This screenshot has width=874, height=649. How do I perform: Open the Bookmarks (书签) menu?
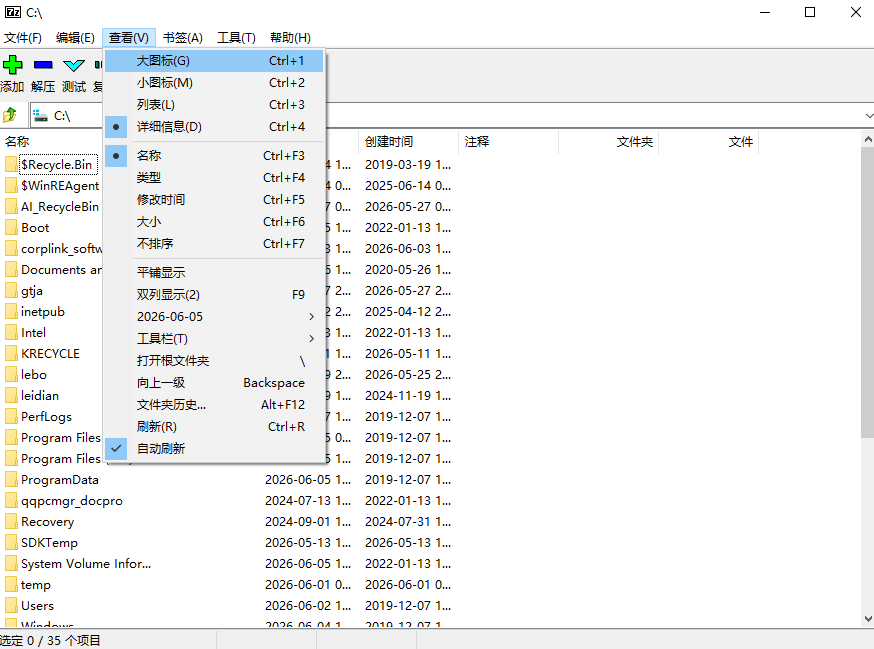click(x=183, y=37)
